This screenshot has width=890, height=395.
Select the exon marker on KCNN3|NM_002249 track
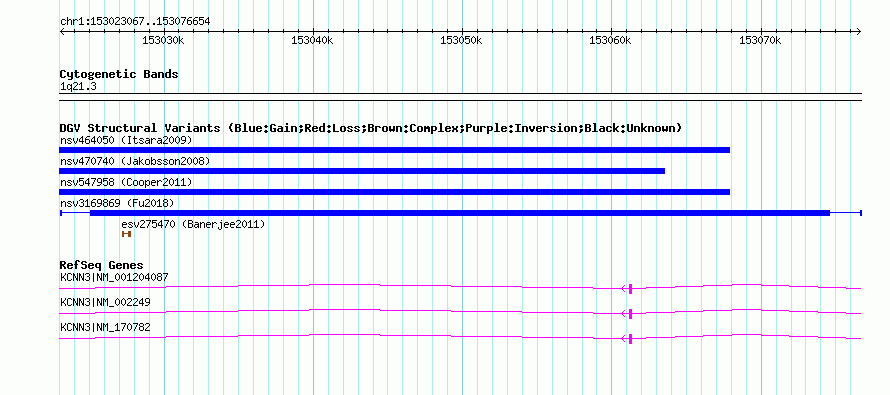pos(630,313)
